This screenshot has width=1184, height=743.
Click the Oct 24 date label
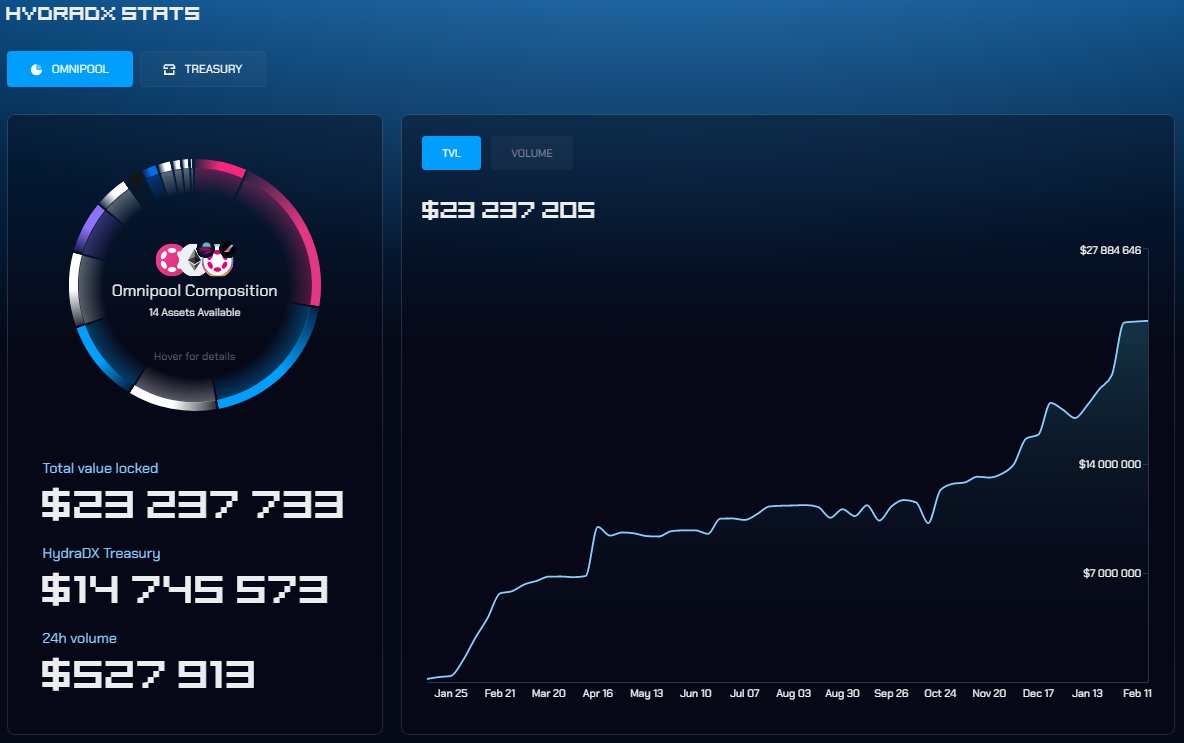pos(940,693)
